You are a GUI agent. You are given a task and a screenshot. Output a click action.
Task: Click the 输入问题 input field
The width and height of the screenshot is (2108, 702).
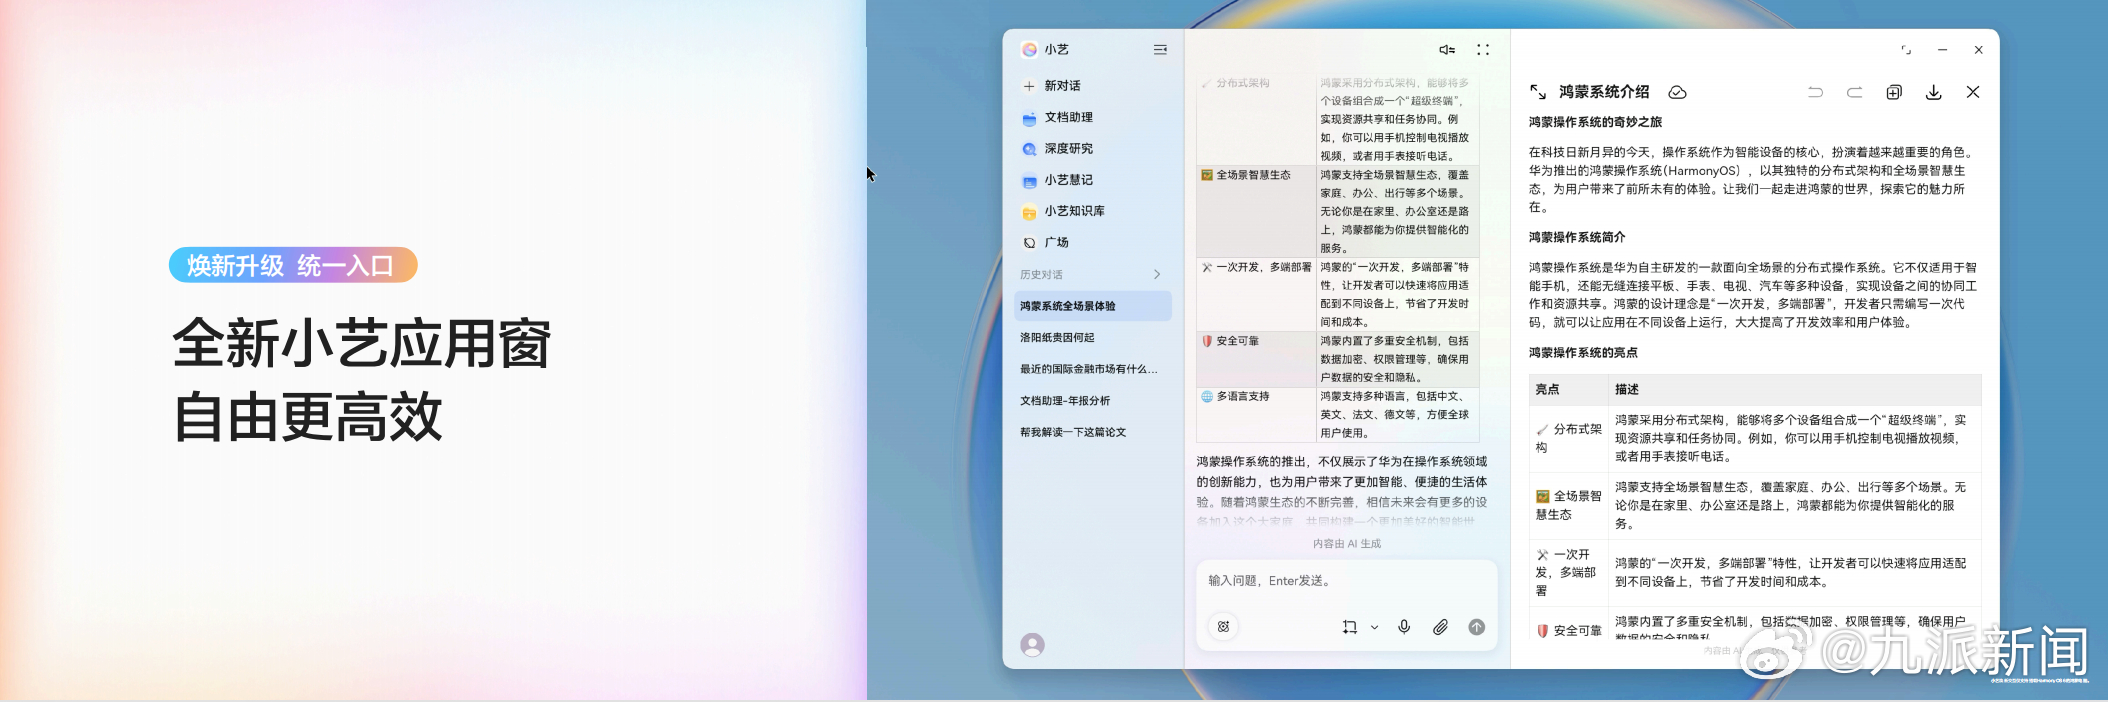point(1346,581)
